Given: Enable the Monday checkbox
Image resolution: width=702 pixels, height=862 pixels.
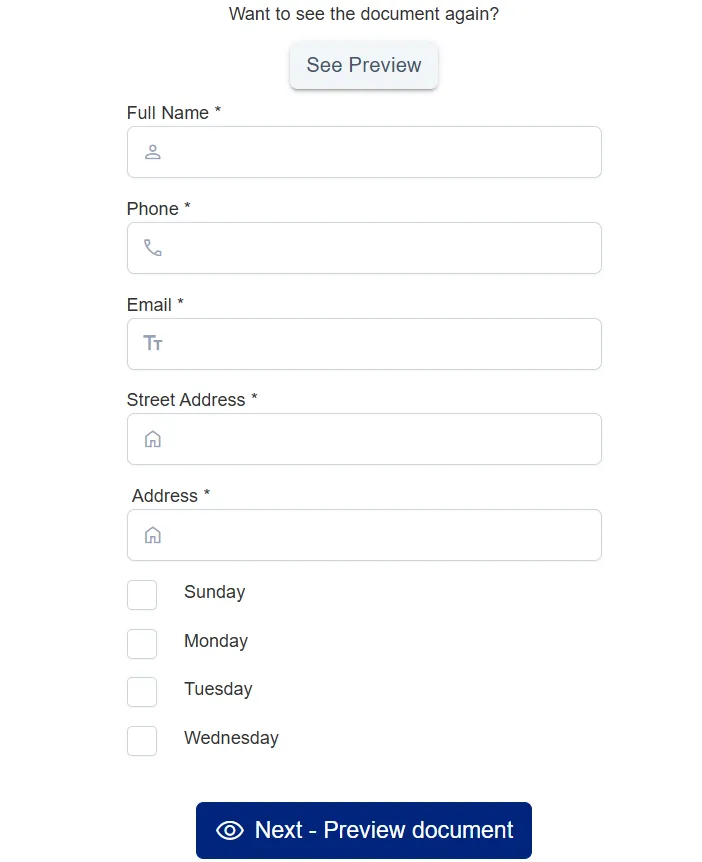Looking at the screenshot, I should point(142,643).
